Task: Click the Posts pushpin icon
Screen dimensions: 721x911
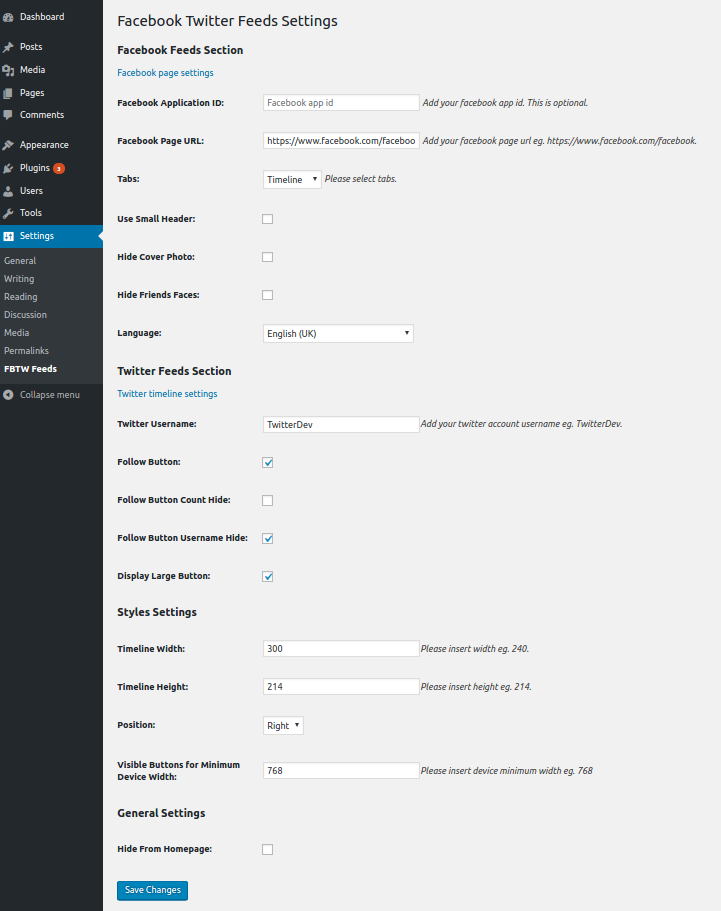Action: coord(8,47)
